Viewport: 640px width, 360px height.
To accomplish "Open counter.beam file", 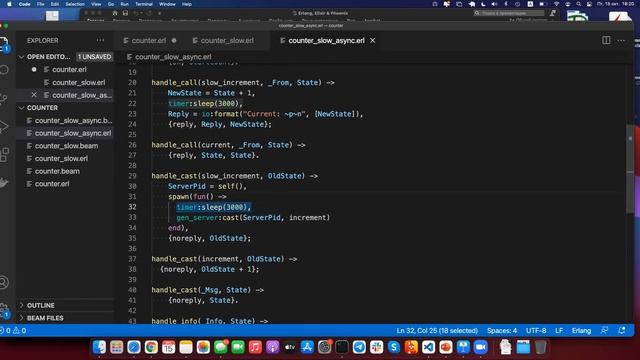I will (65, 171).
